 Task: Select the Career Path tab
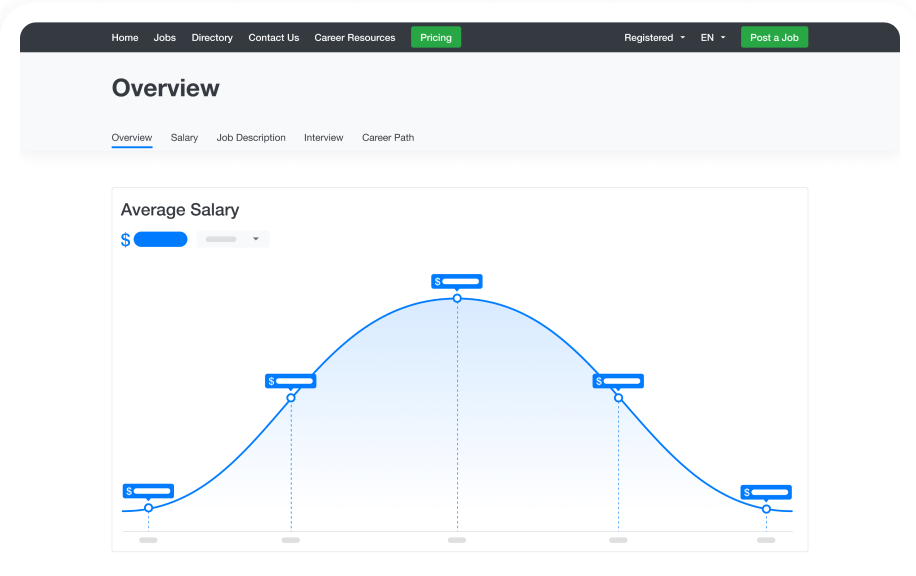pos(388,138)
